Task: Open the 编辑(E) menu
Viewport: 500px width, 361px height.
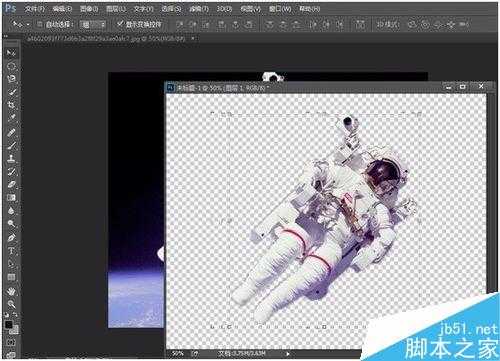Action: [62, 9]
